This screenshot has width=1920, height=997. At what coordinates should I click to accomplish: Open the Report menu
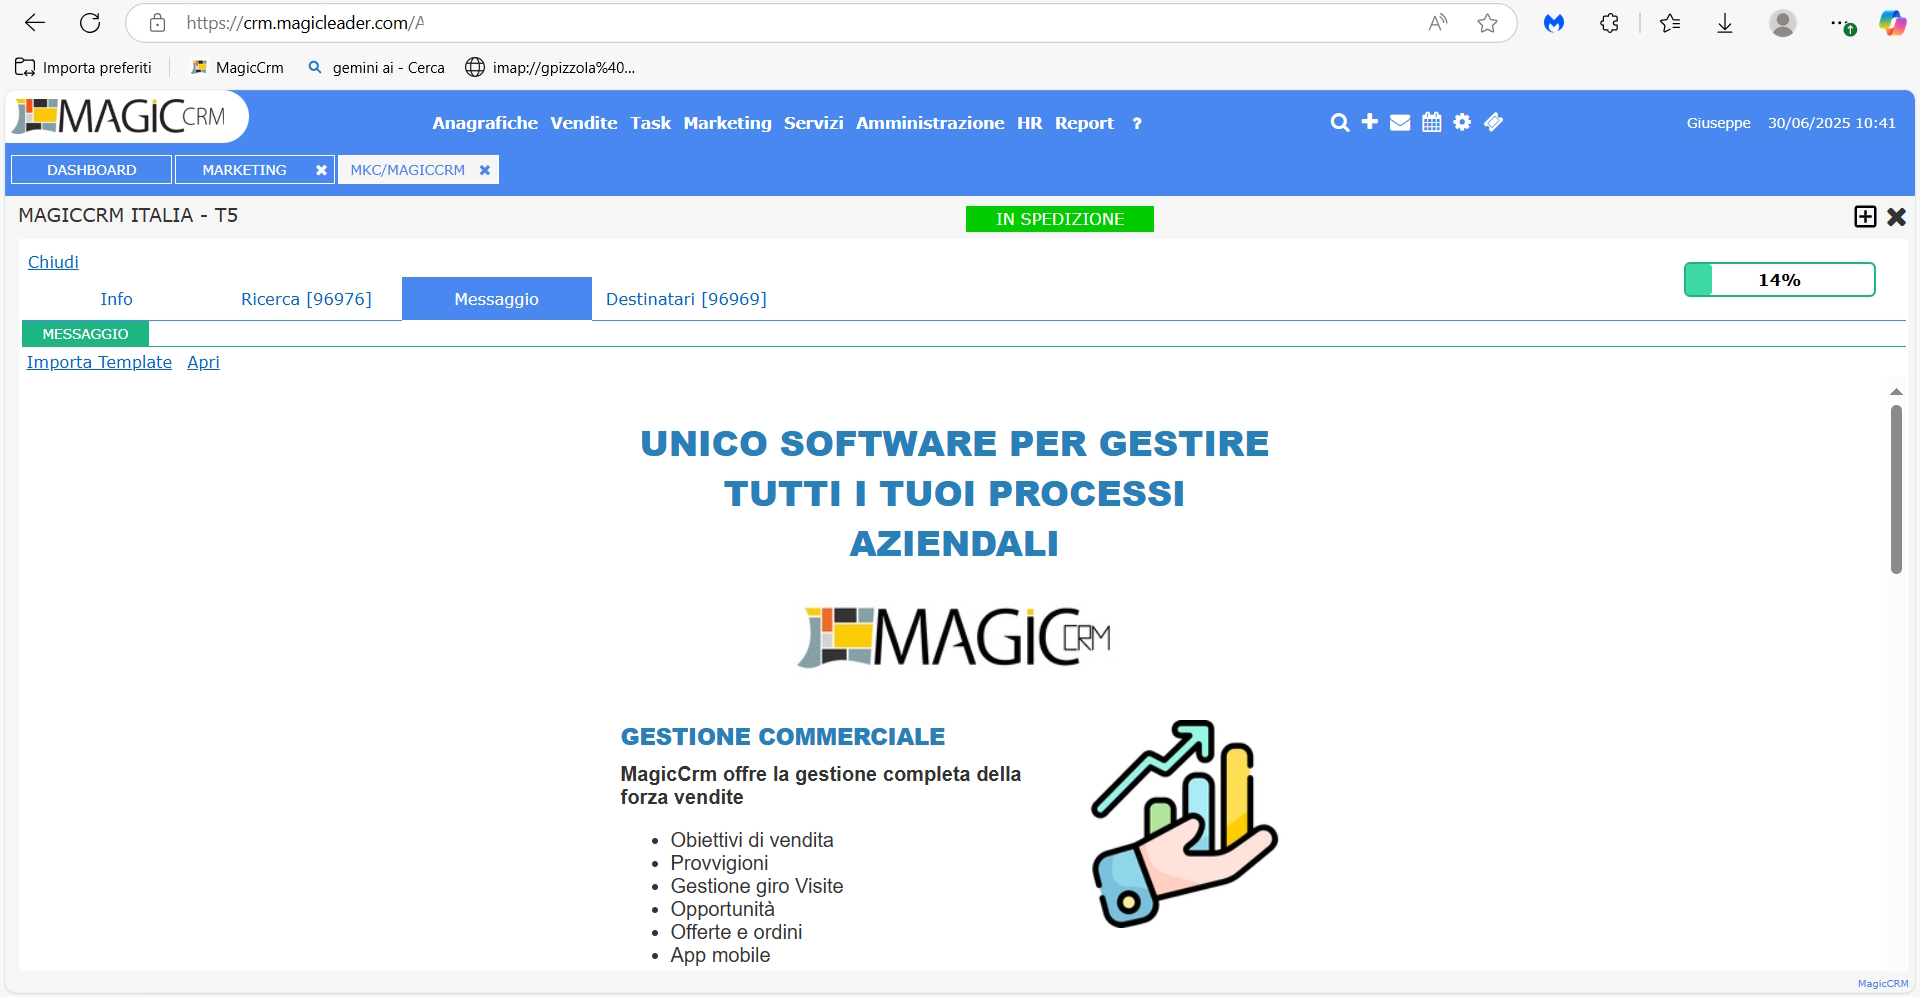tap(1084, 123)
